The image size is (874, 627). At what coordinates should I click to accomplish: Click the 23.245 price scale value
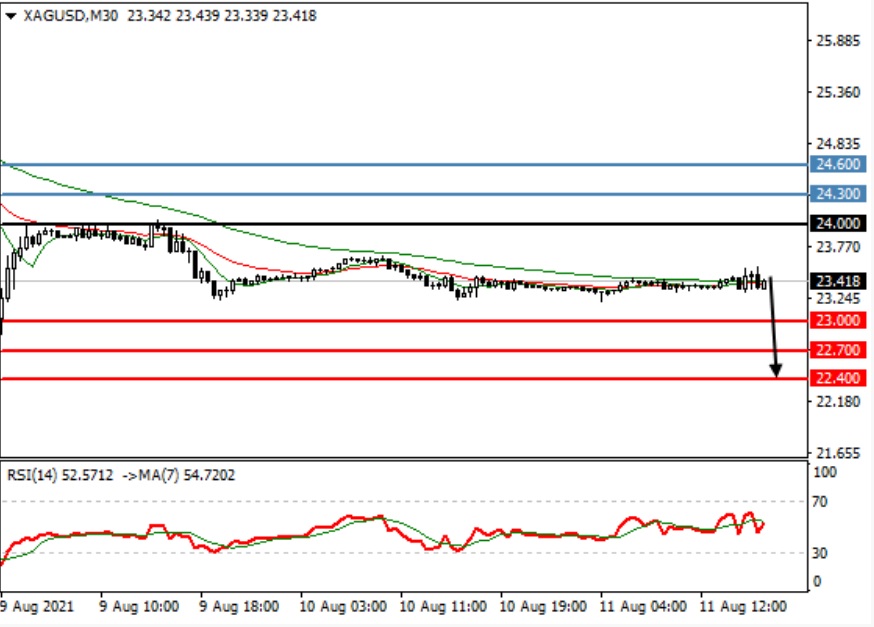[x=838, y=299]
